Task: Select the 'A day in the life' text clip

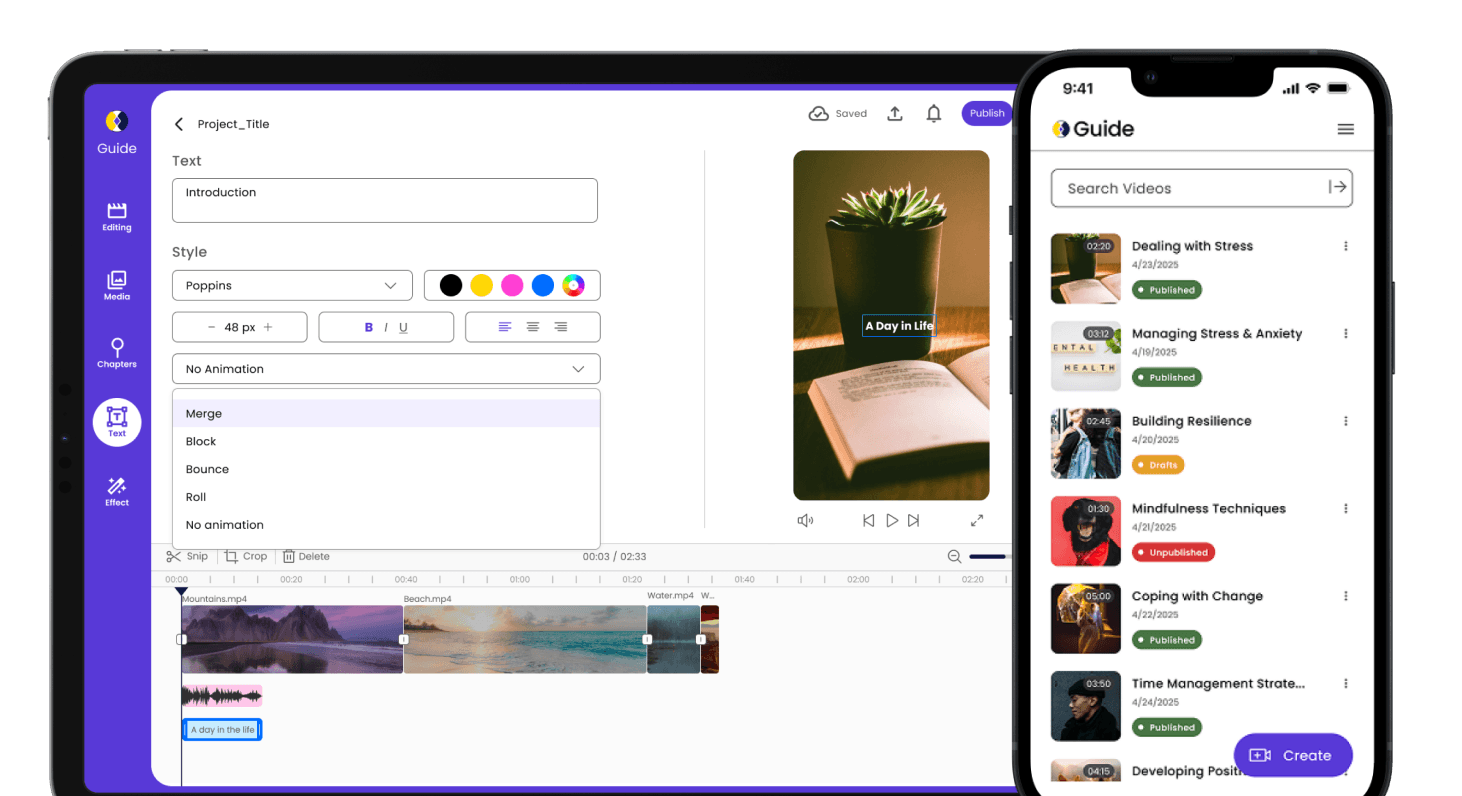Action: 222,730
